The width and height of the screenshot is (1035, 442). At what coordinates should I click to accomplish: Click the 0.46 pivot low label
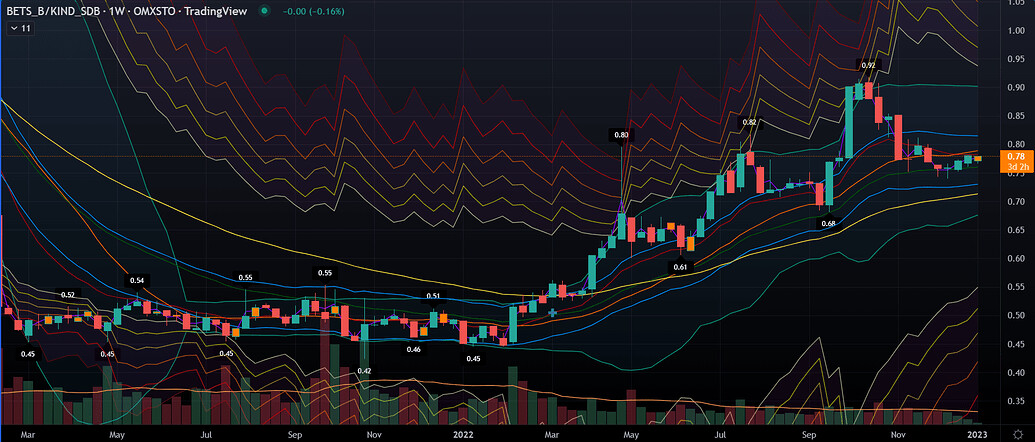click(x=413, y=349)
